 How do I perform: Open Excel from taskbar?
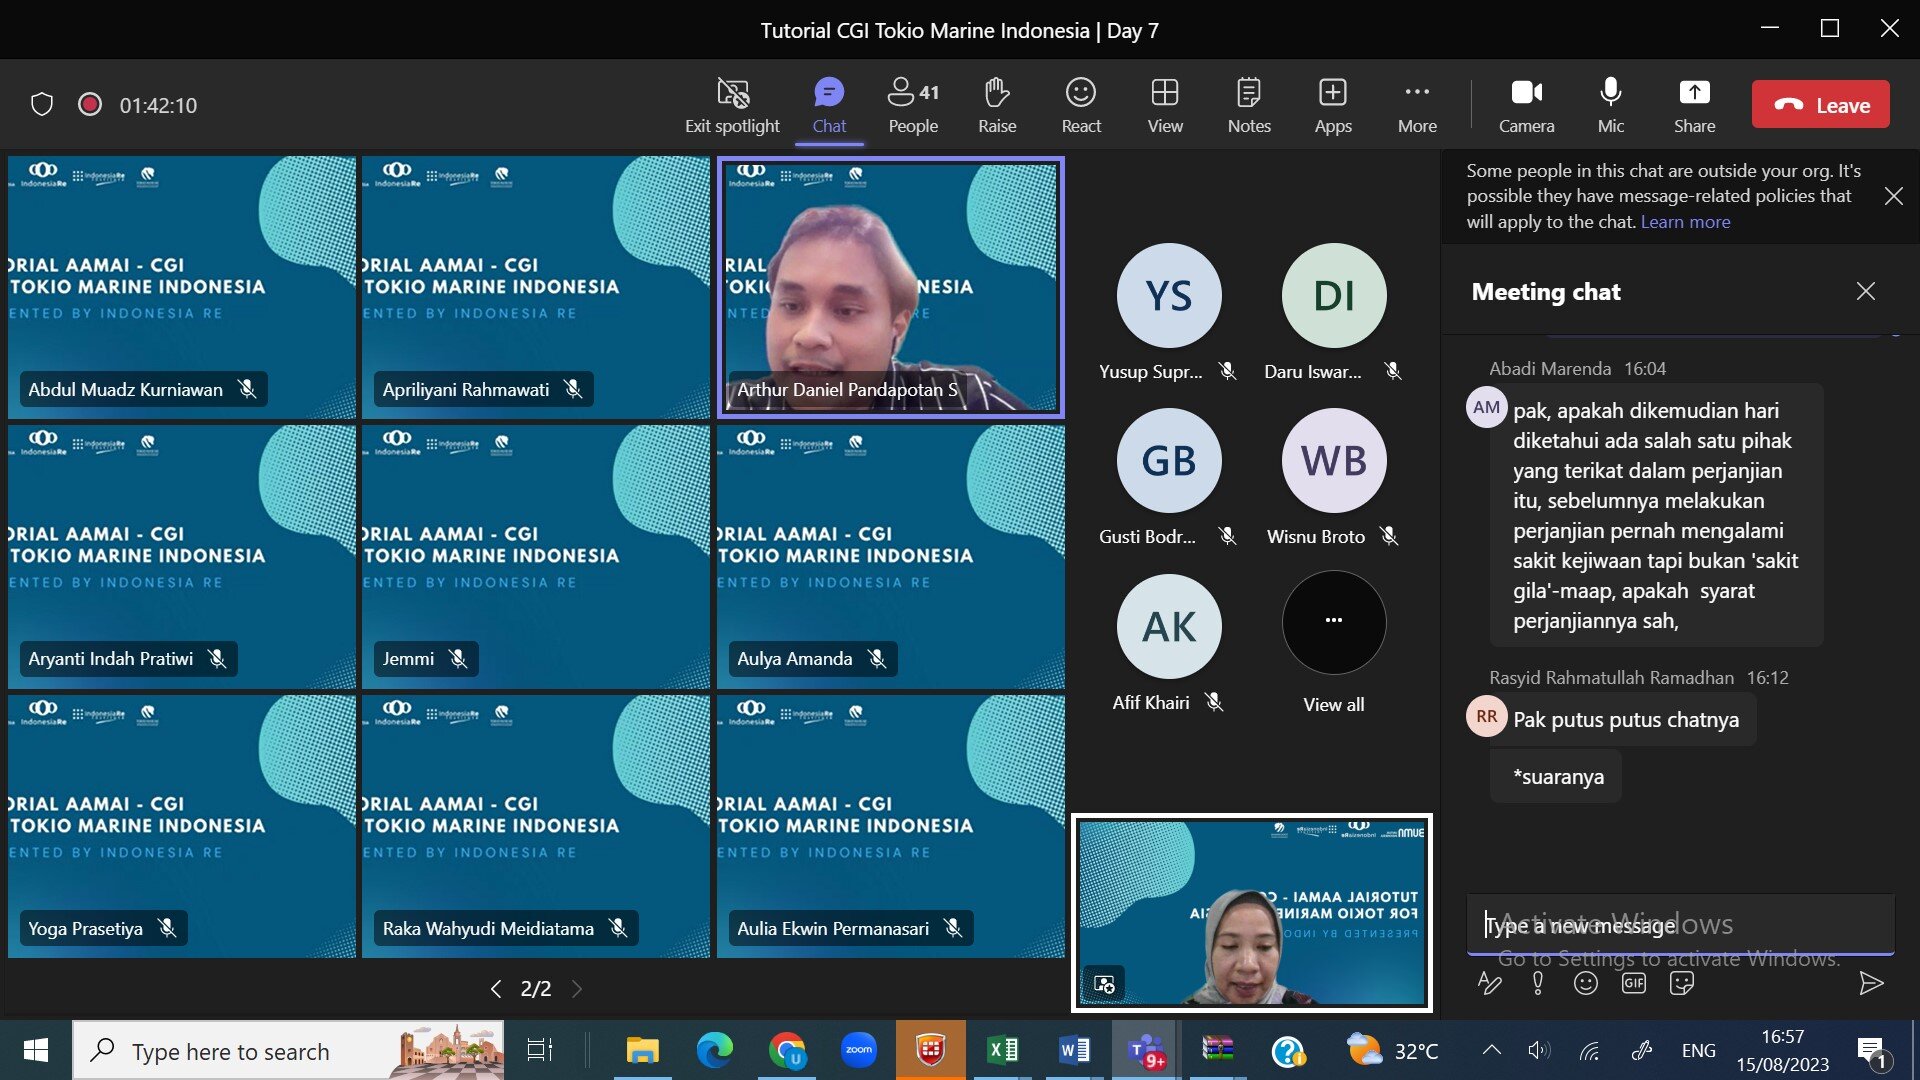pyautogui.click(x=1002, y=1051)
